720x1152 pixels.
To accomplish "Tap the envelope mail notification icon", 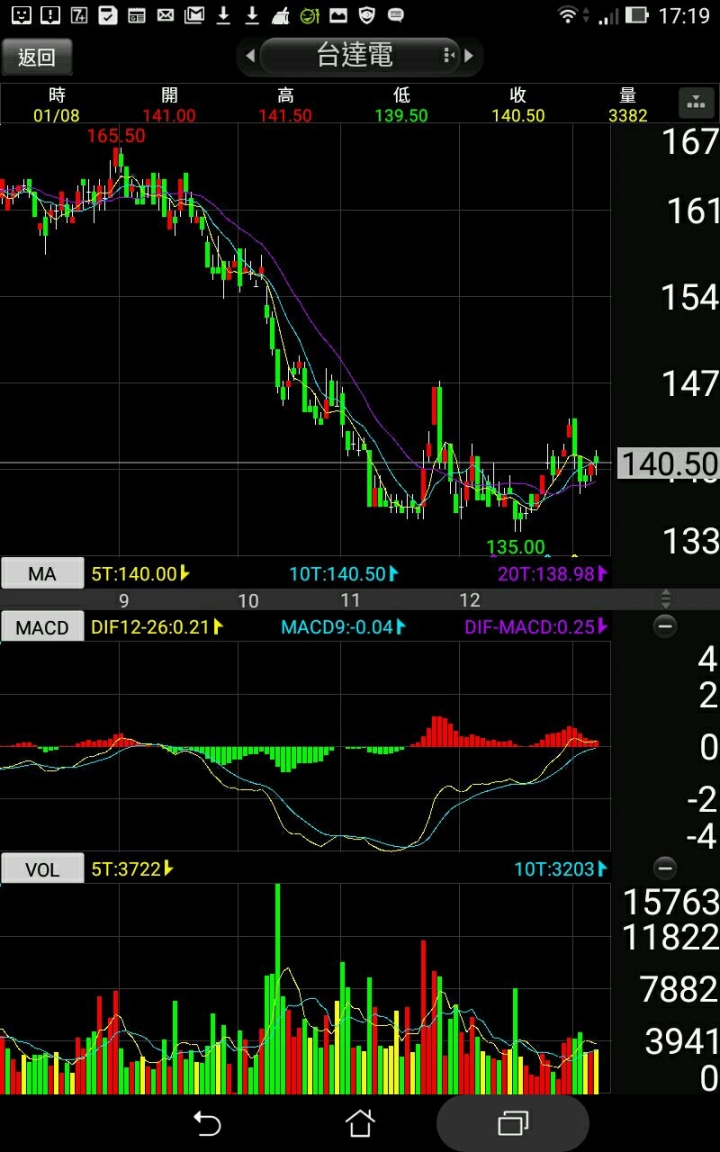I will point(166,14).
